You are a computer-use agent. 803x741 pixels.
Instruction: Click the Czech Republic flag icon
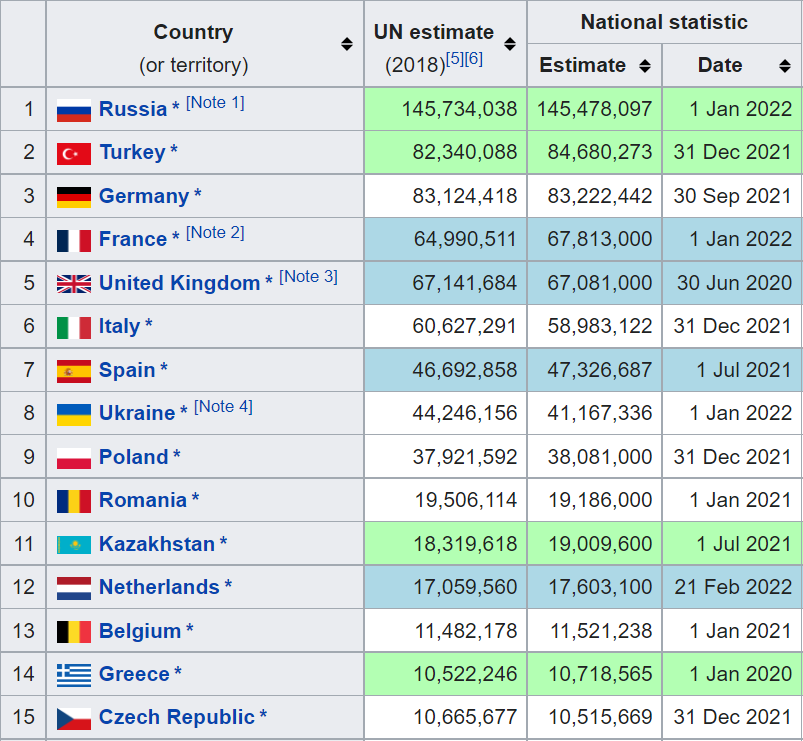74,718
